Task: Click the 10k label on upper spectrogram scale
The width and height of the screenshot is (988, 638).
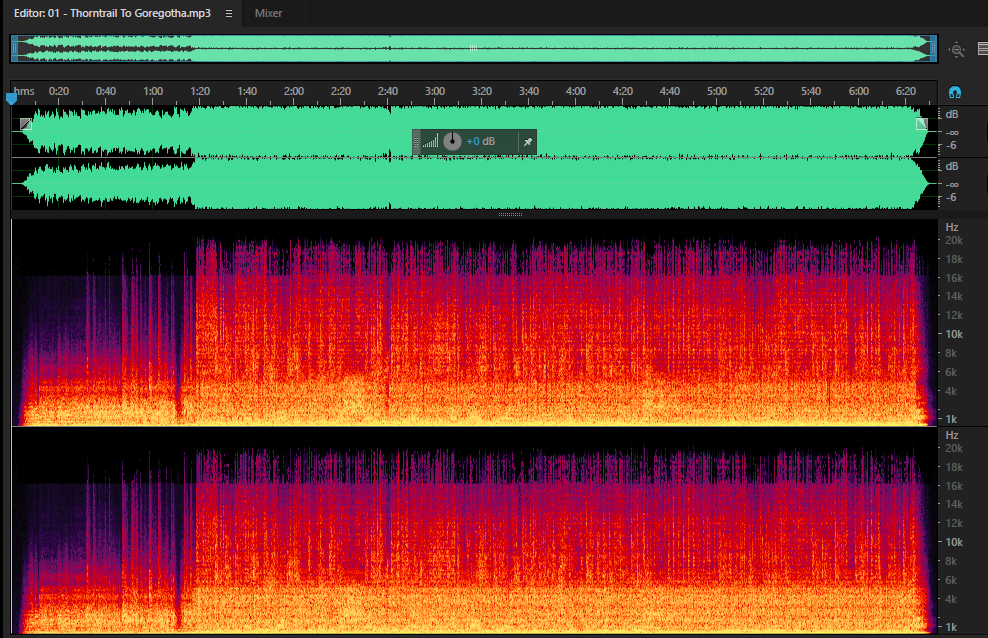Action: 953,334
